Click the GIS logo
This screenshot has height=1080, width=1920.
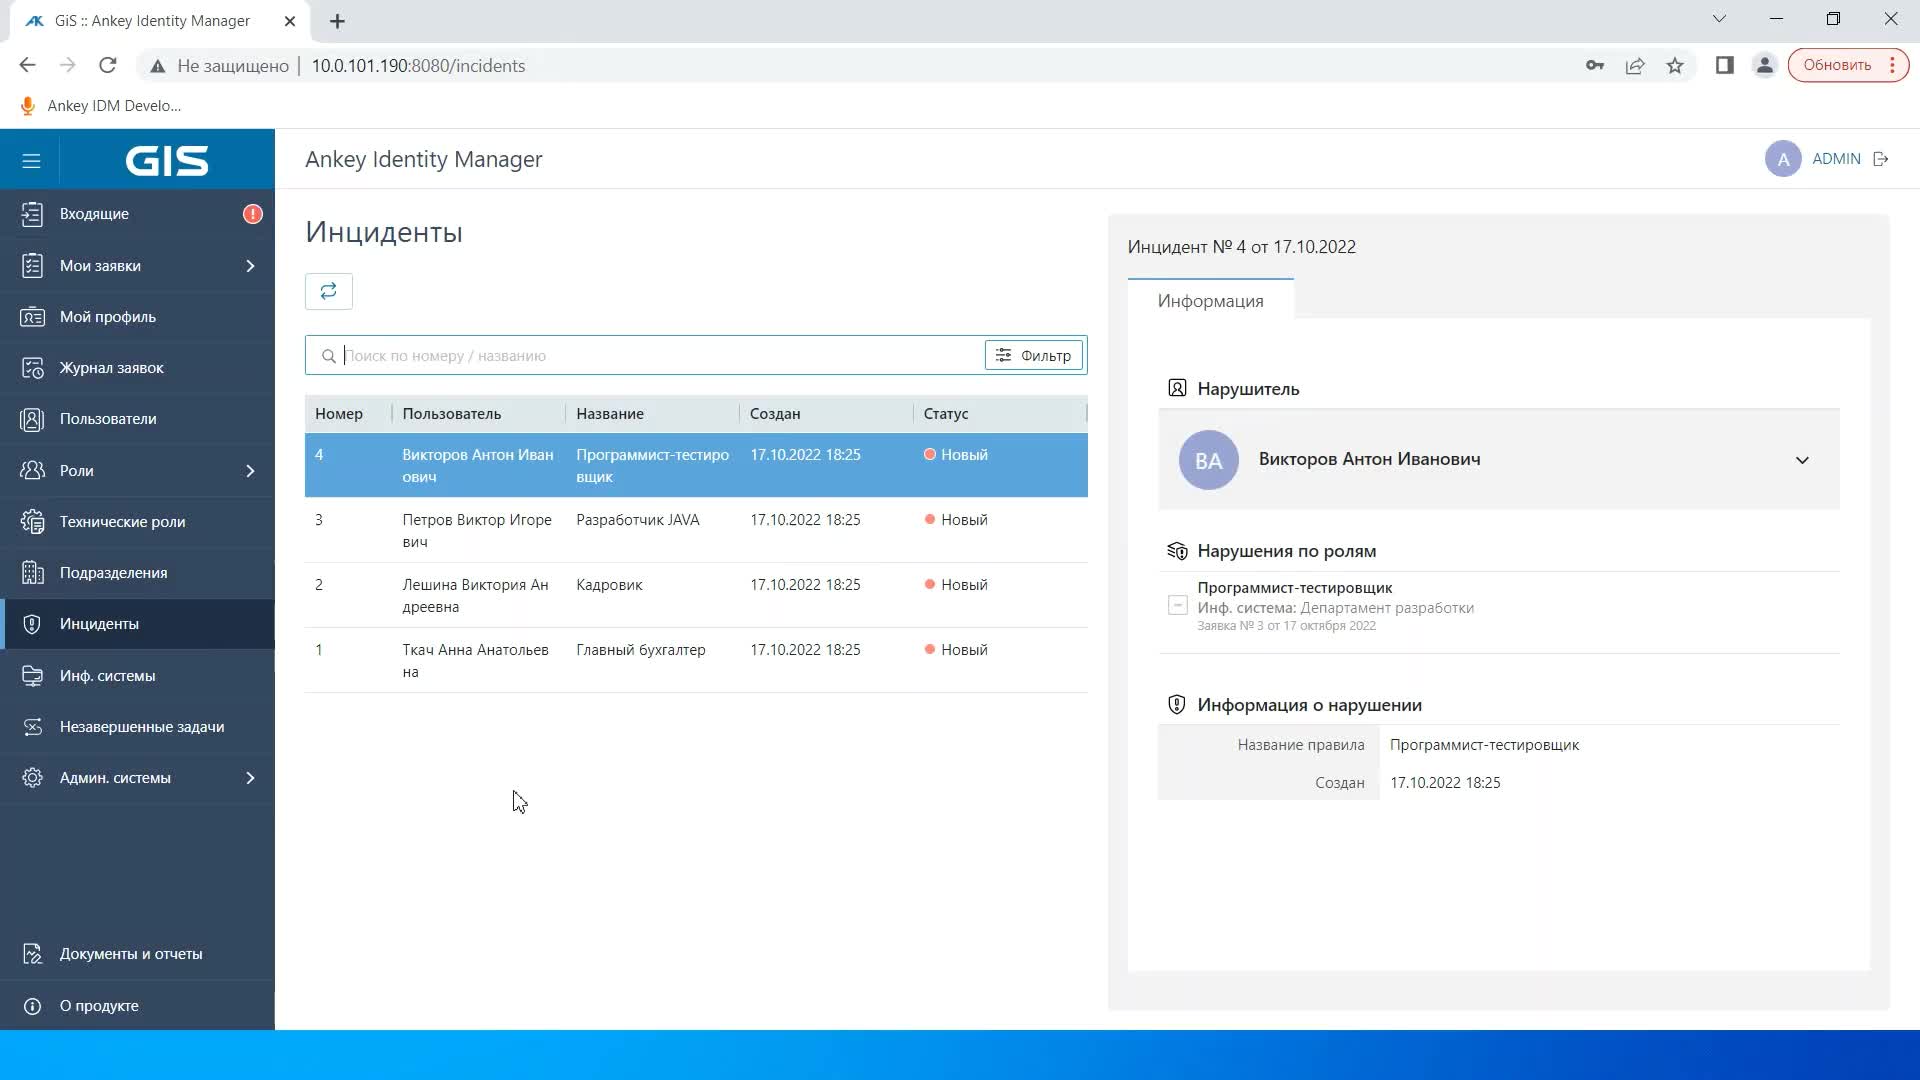coord(167,160)
